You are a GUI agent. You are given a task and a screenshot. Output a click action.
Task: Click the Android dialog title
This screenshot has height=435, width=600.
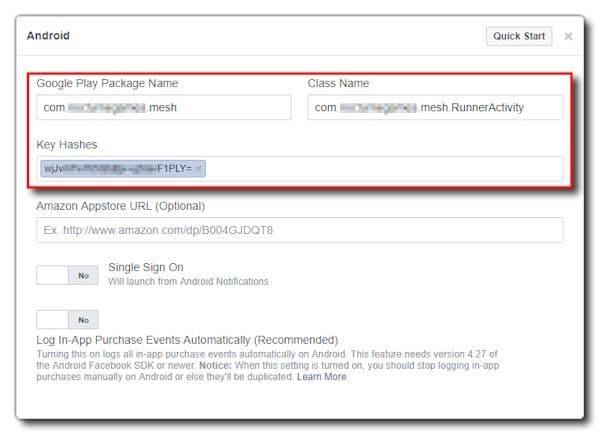(48, 36)
